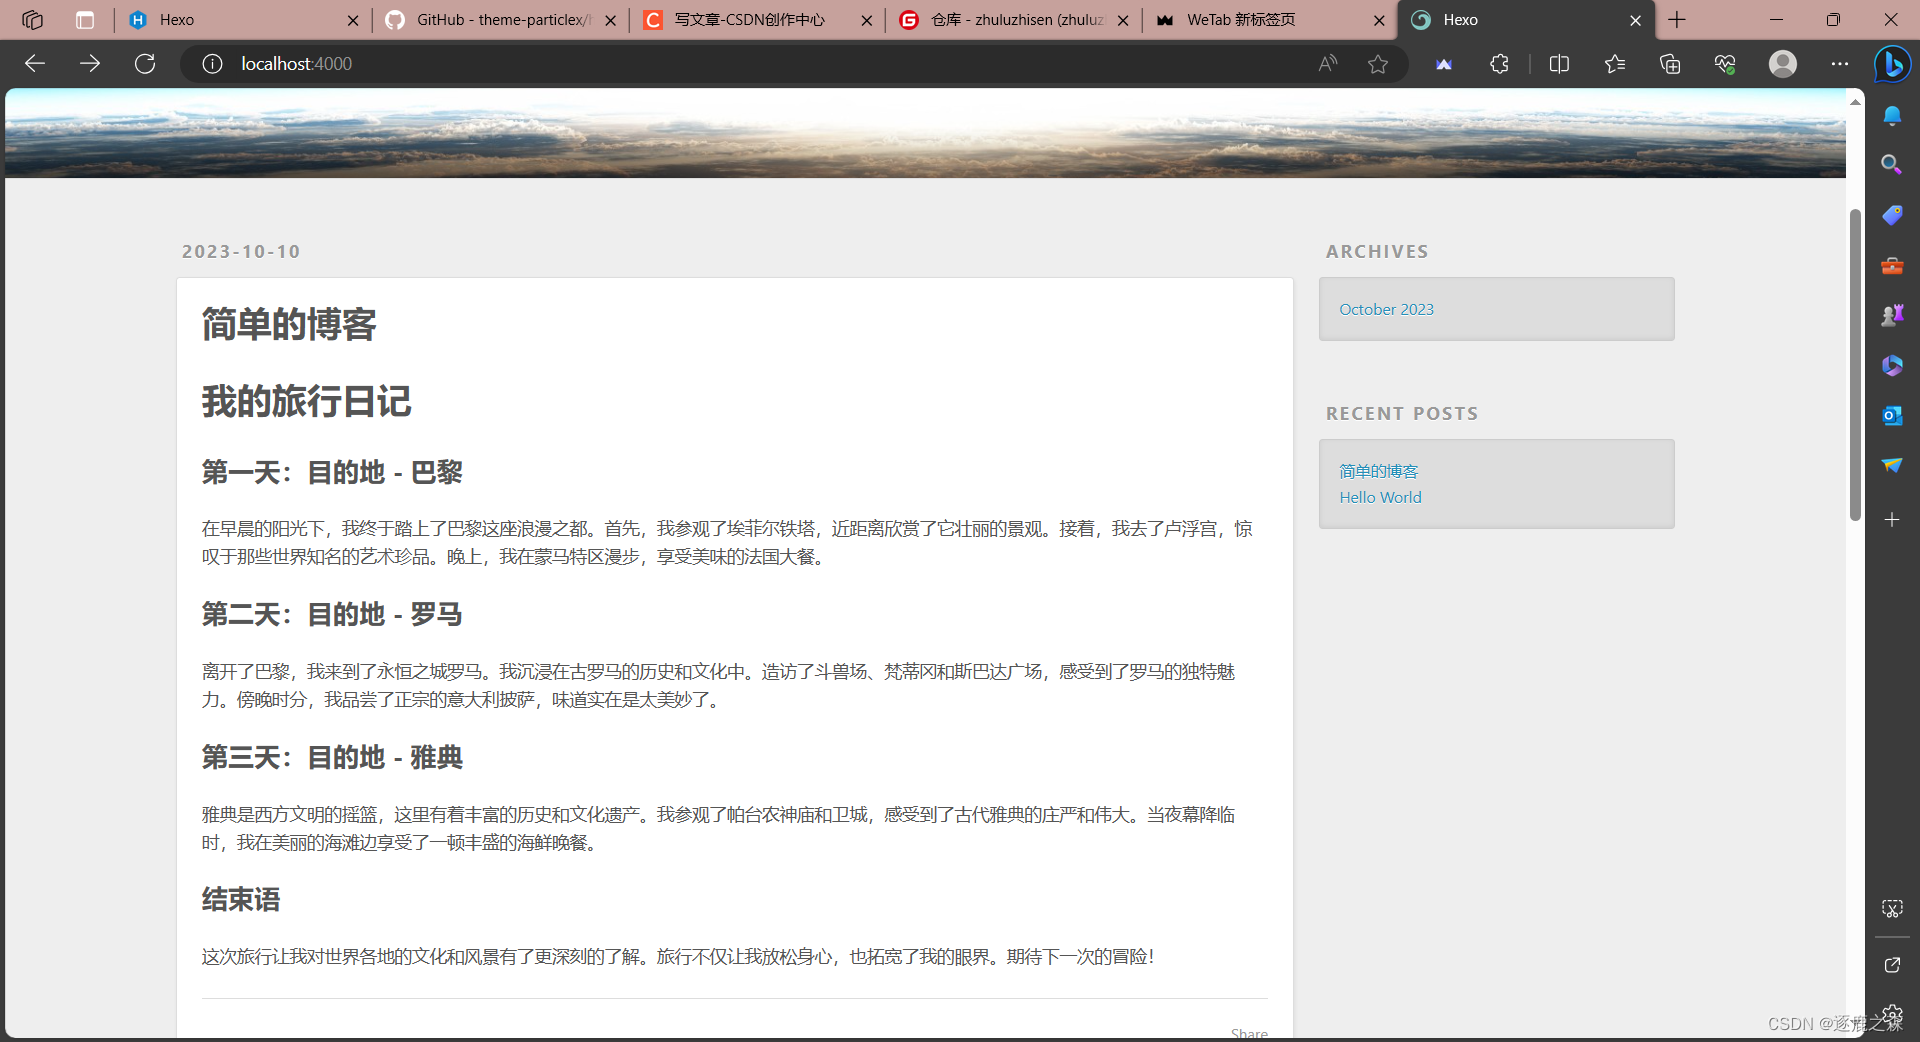Click heading 我的旅行日记
Image resolution: width=1920 pixels, height=1042 pixels.
pyautogui.click(x=306, y=402)
